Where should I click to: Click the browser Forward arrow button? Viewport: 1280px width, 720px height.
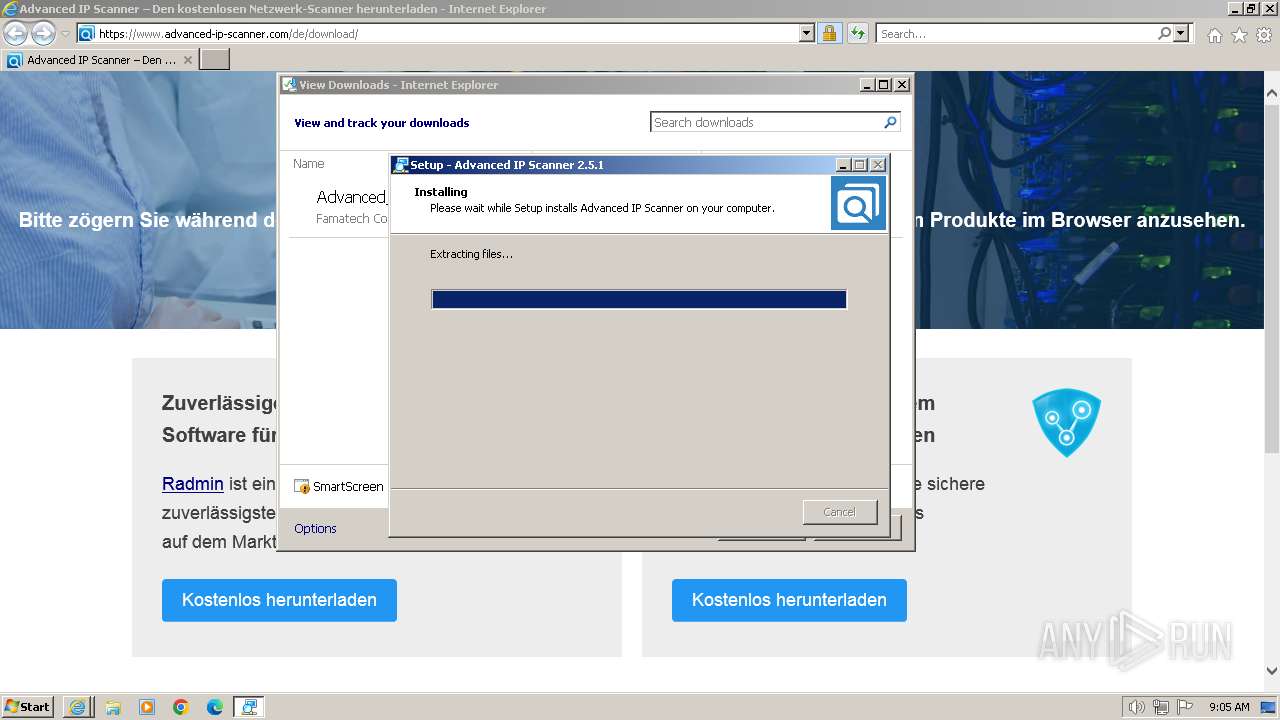(x=43, y=33)
